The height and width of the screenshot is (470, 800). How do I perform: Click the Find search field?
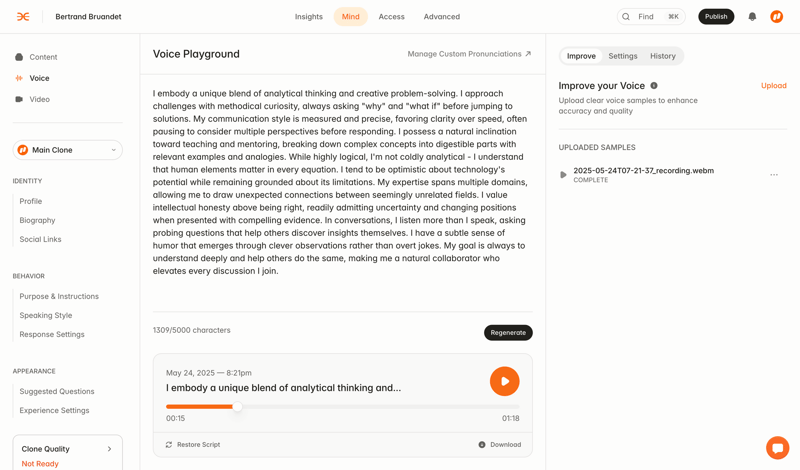point(651,17)
